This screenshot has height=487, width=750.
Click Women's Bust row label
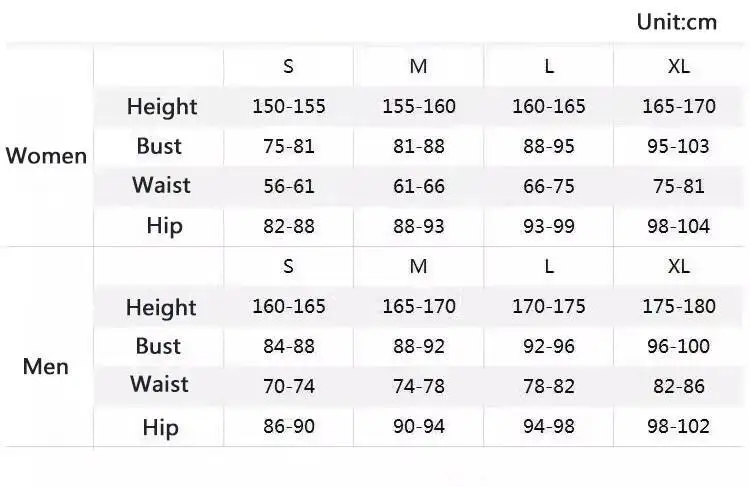pyautogui.click(x=159, y=146)
